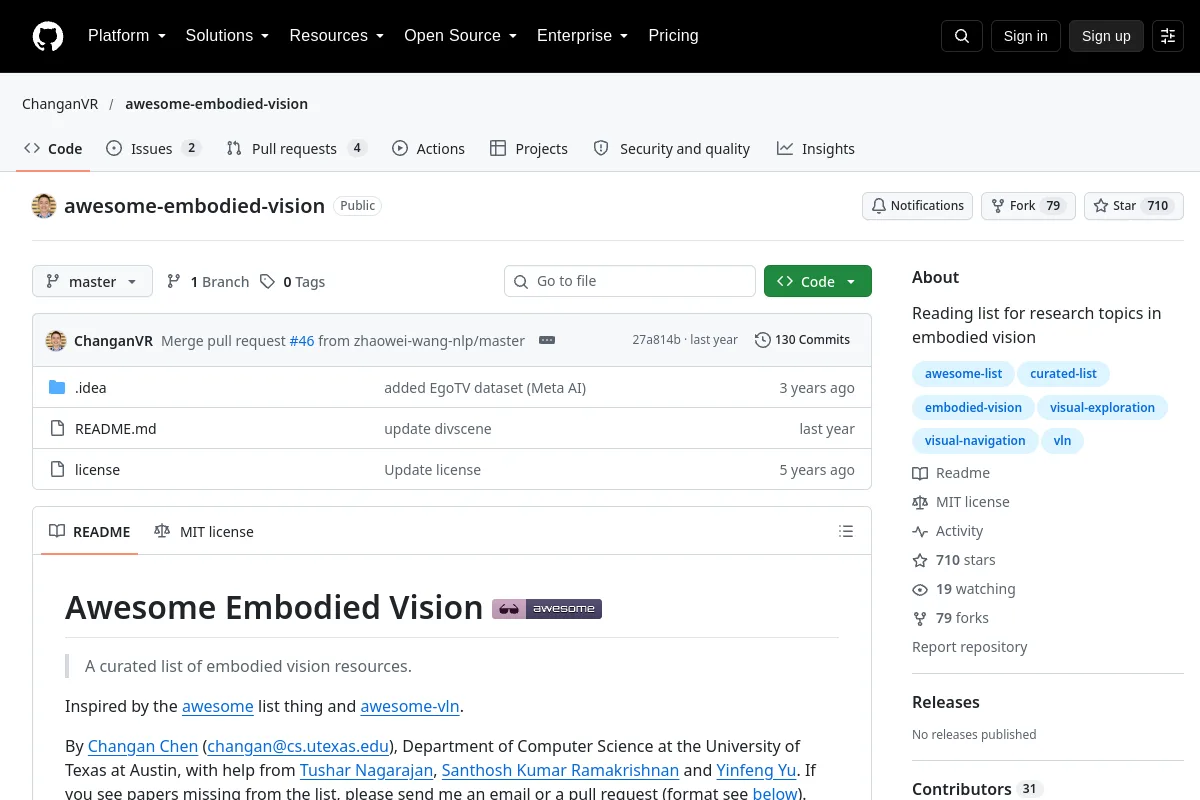1200x800 pixels.
Task: Focus the Go to file field
Action: [x=630, y=282]
